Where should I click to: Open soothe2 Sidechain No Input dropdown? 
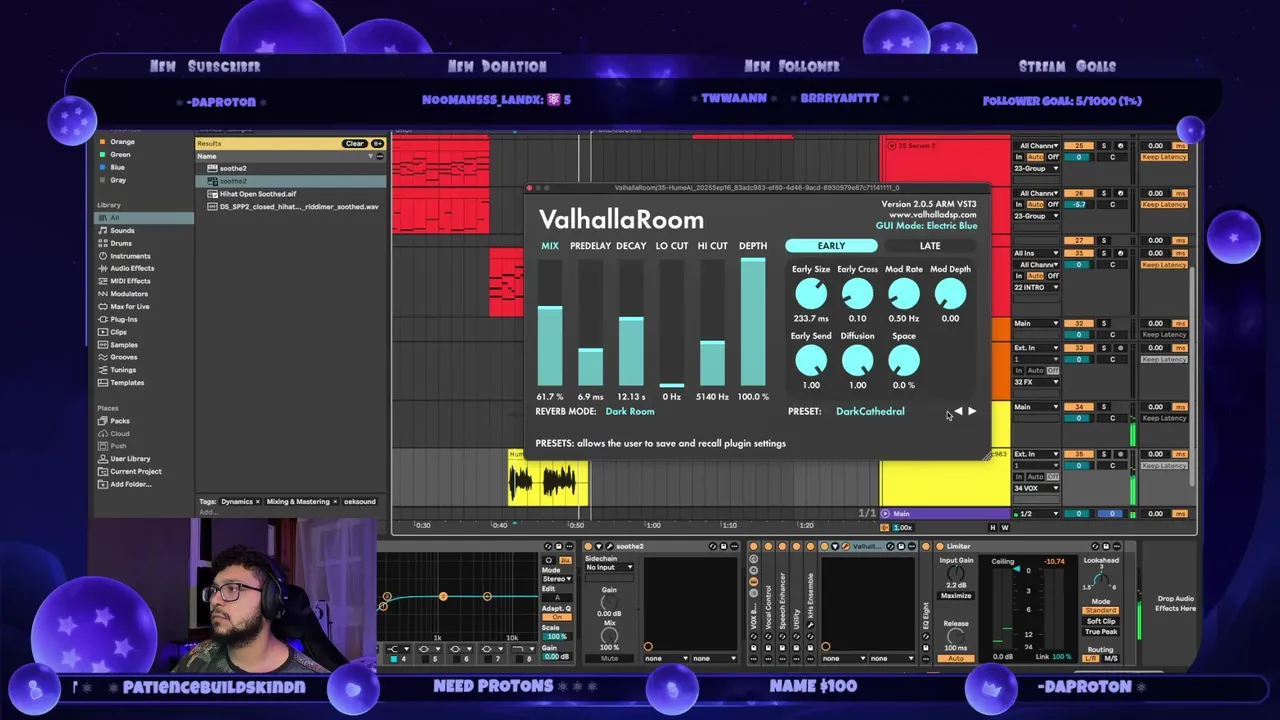click(609, 567)
